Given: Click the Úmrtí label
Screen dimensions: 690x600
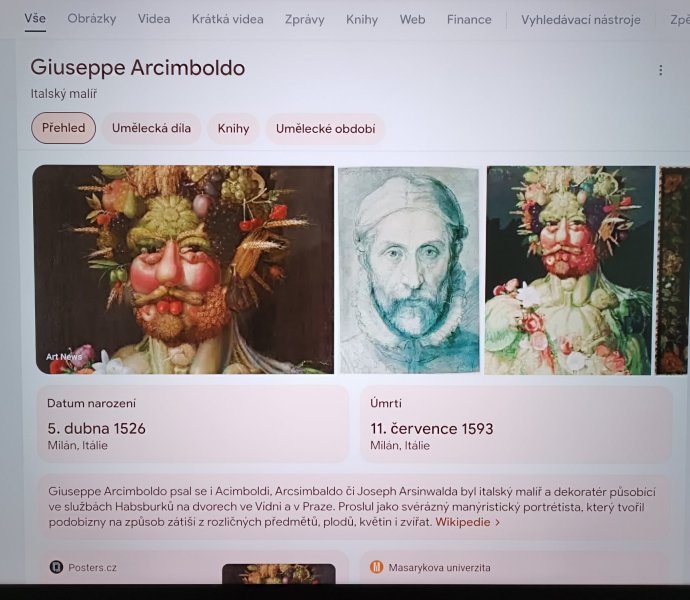Looking at the screenshot, I should [386, 403].
